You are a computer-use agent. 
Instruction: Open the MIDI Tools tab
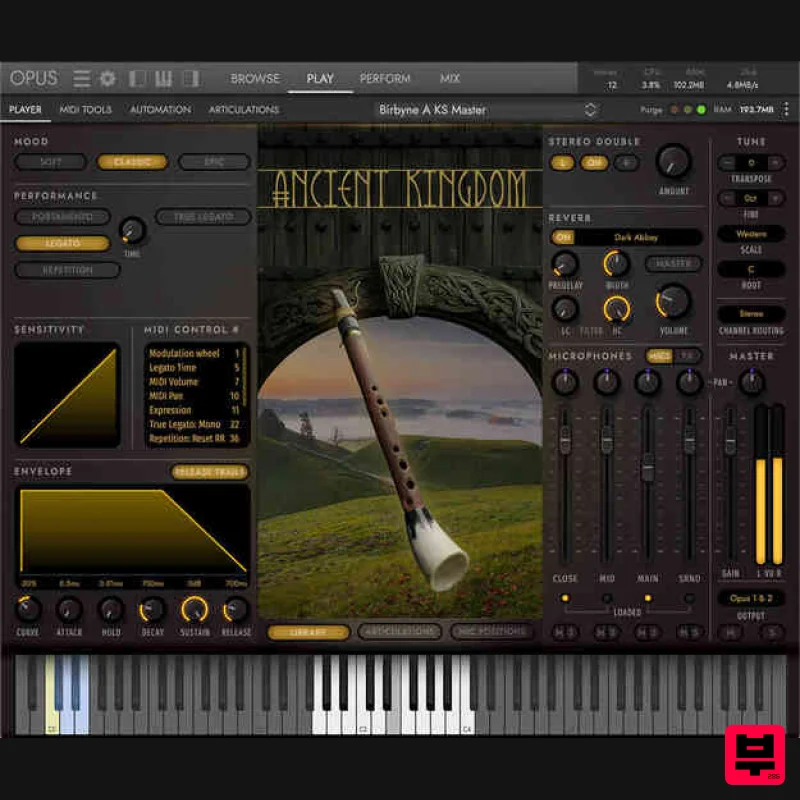(x=86, y=109)
